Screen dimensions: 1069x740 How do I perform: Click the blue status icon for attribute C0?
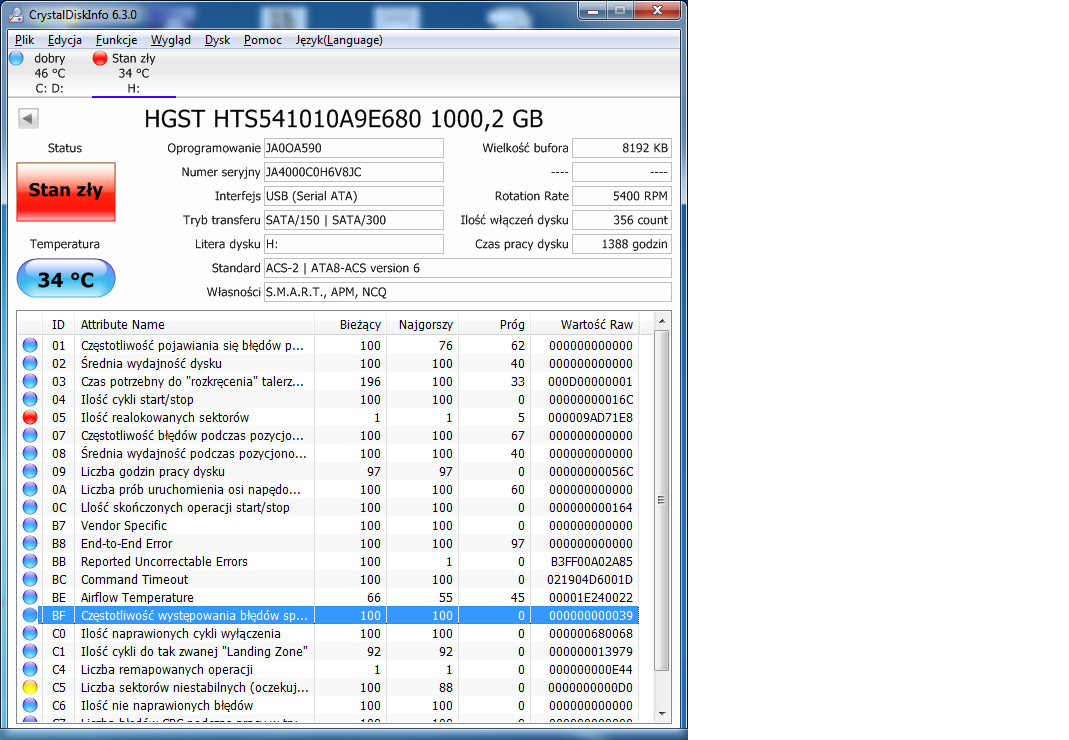pyautogui.click(x=30, y=634)
